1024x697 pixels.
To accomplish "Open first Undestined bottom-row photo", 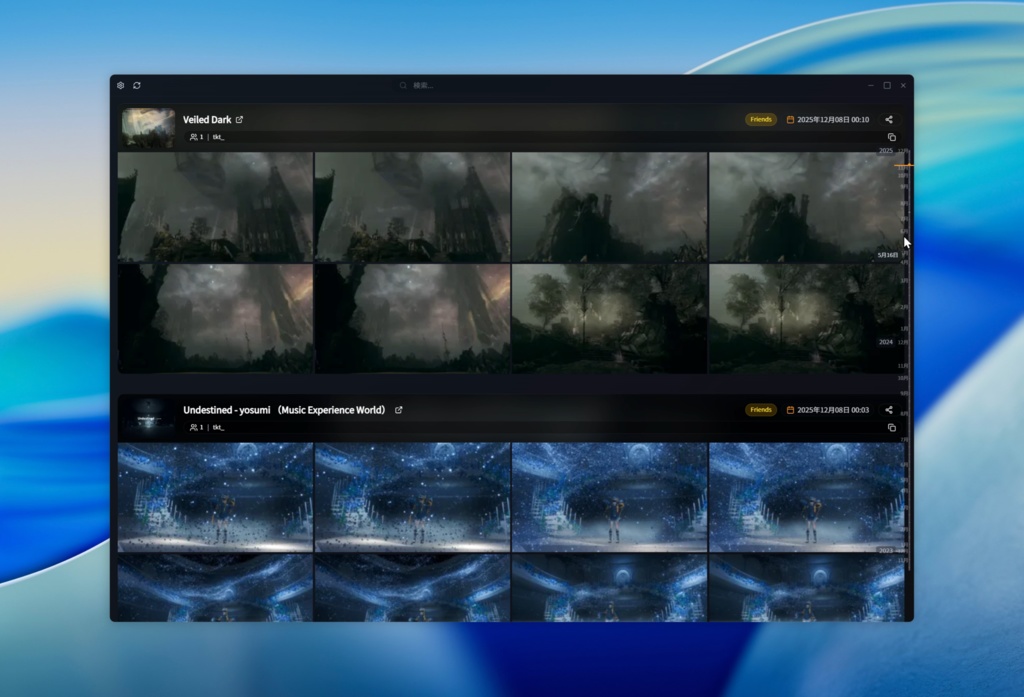I will (216, 588).
